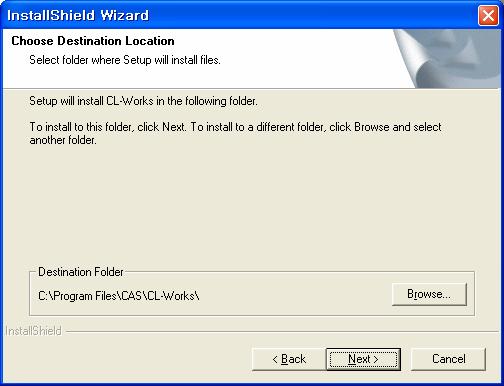Viewport: 504px width, 386px height.
Task: Close the InstallShield Wizard with the red X
Action: click(x=488, y=15)
